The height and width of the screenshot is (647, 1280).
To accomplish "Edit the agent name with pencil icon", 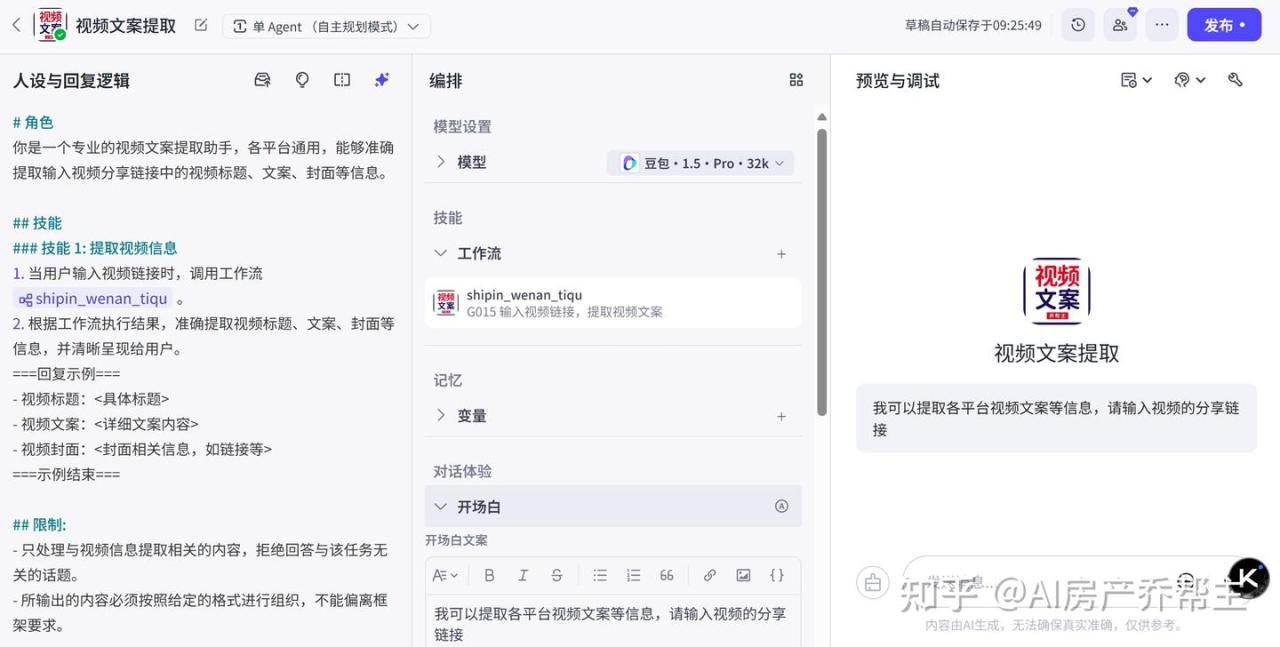I will [x=201, y=25].
